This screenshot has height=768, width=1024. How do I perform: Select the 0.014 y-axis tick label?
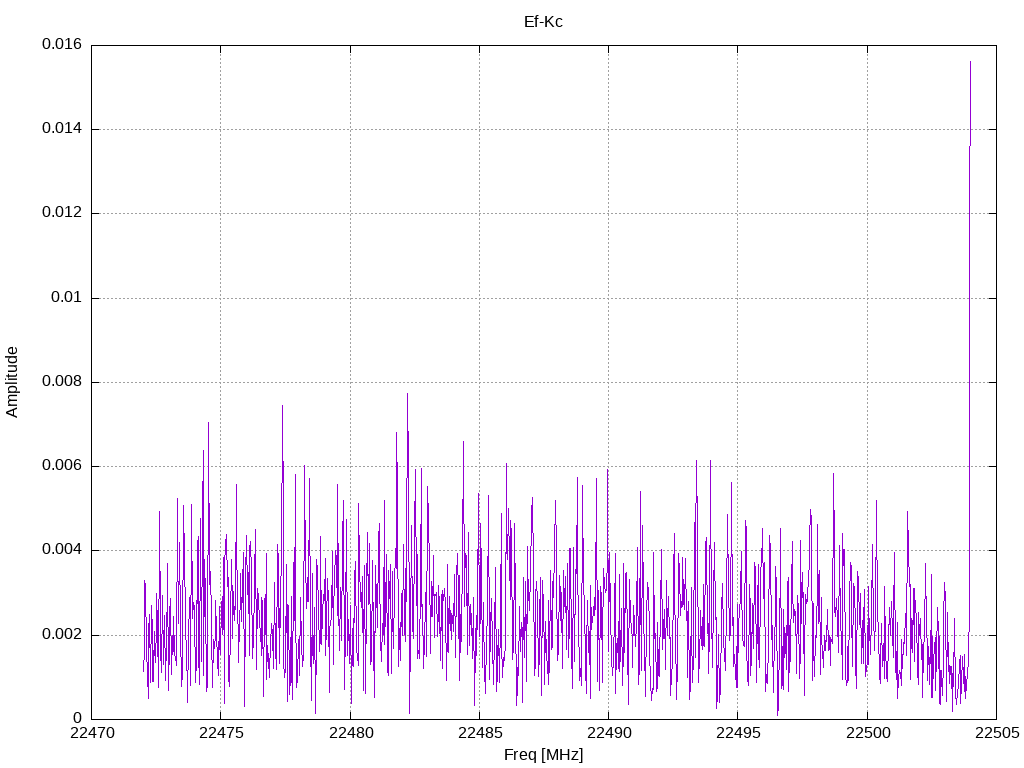tap(61, 129)
